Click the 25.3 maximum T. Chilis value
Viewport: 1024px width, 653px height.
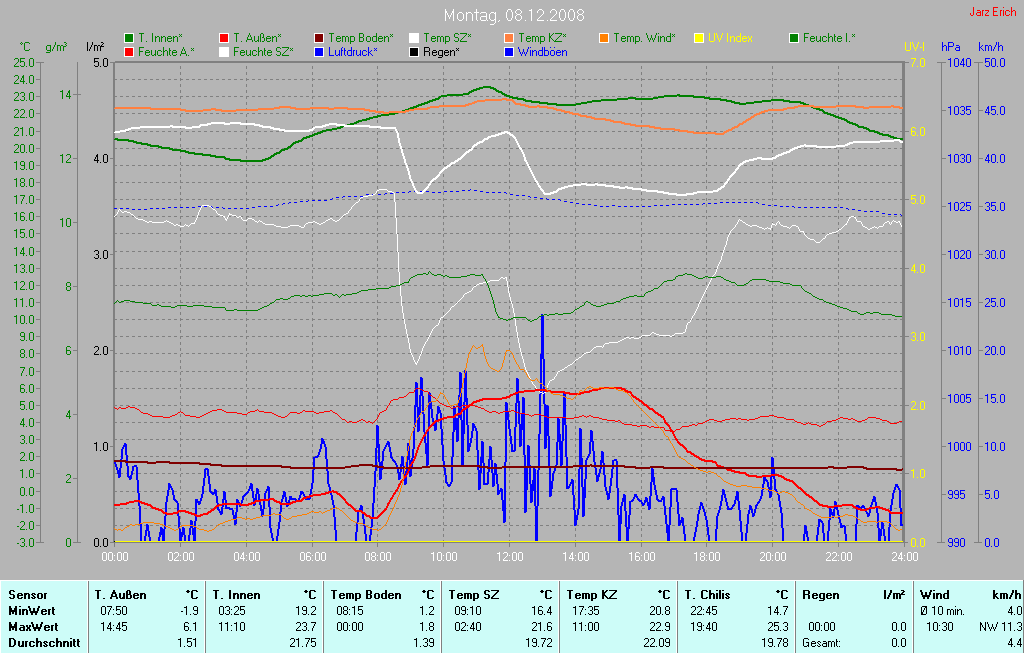click(x=778, y=627)
